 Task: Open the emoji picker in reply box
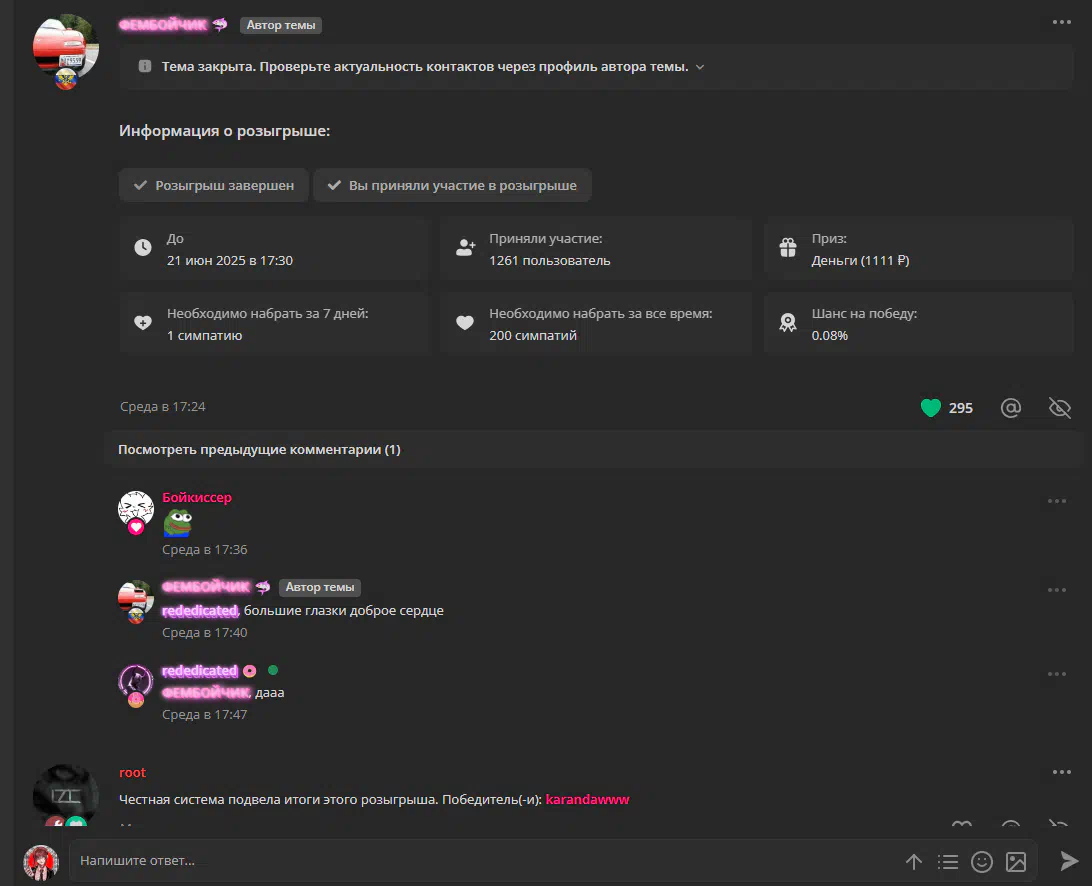tap(981, 862)
